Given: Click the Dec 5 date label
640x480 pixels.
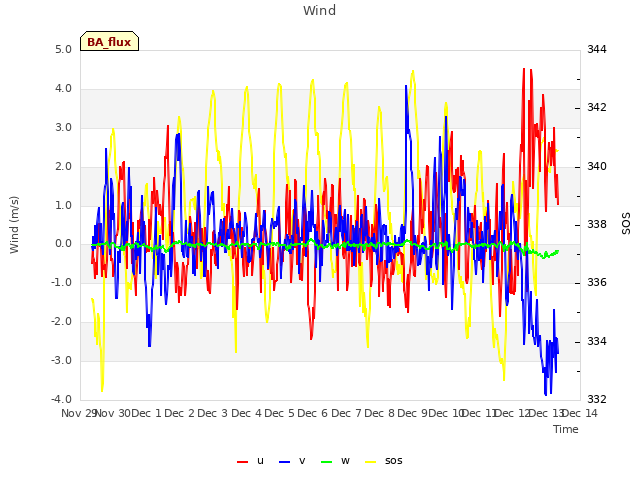Looking at the screenshot, I should tap(280, 413).
